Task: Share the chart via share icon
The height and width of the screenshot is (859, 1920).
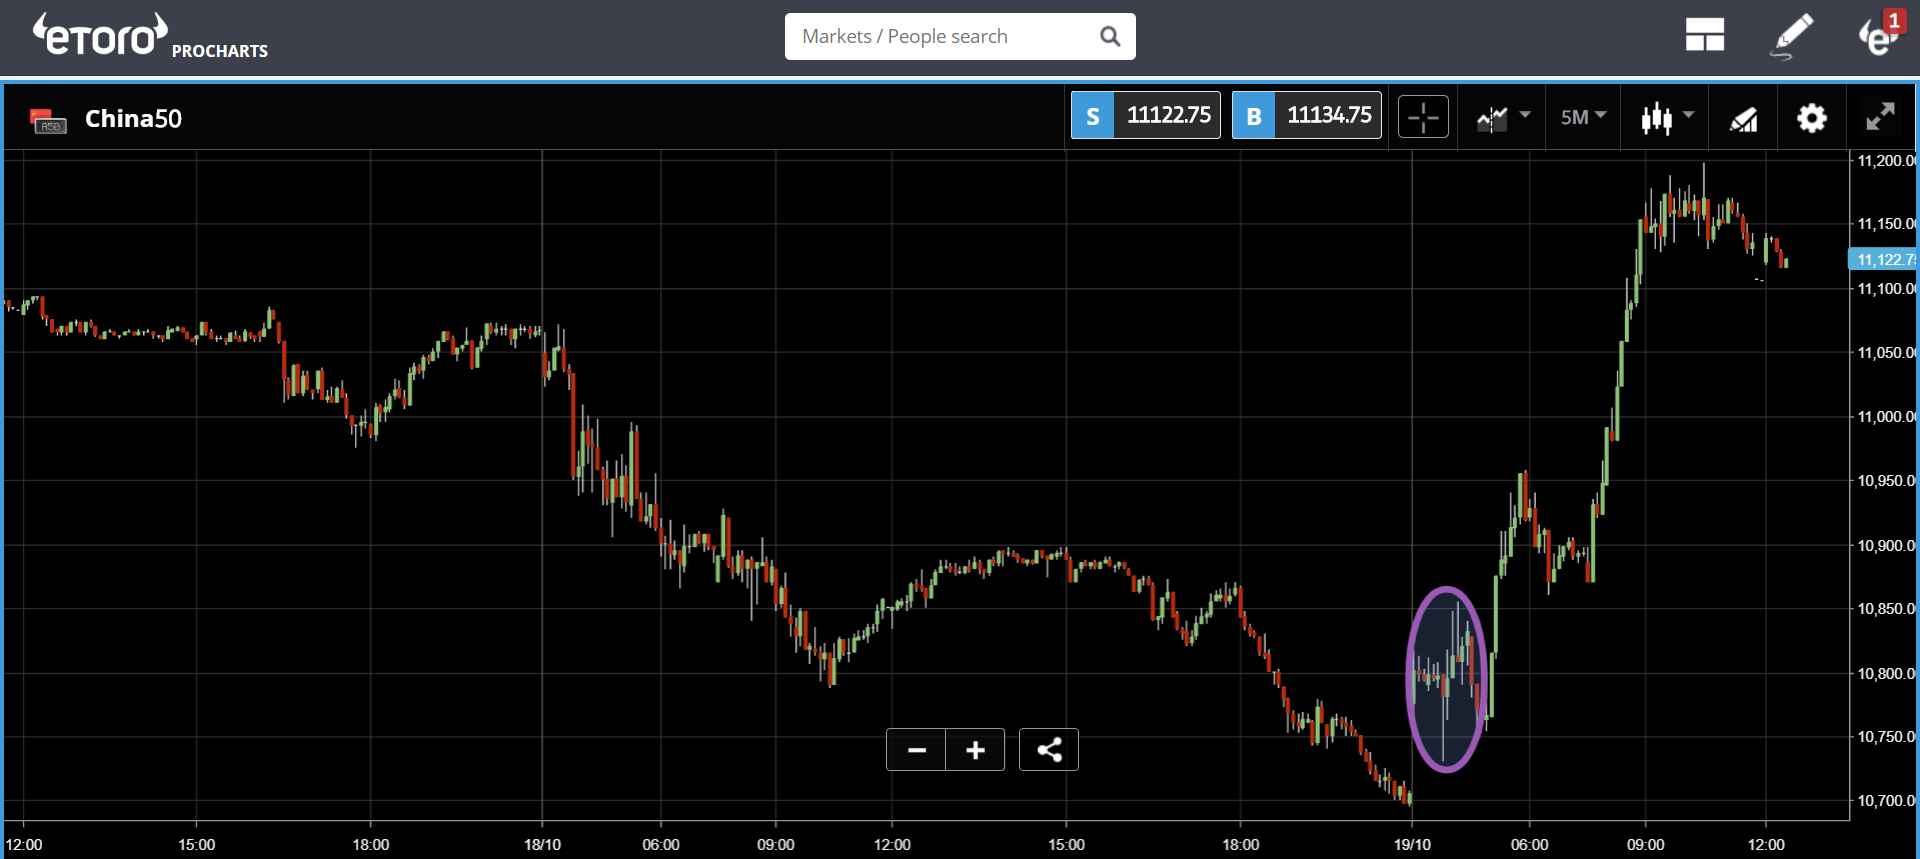Action: [1049, 750]
